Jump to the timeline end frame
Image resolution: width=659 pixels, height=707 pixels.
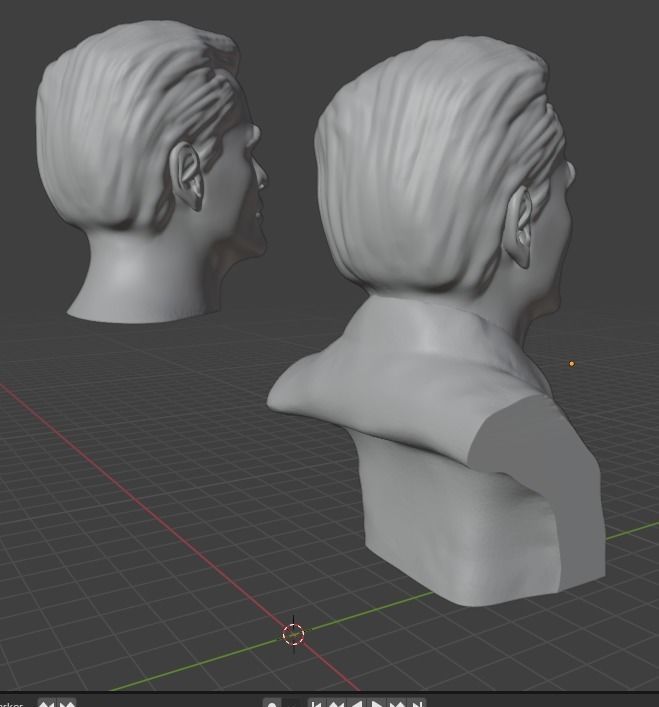(416, 702)
